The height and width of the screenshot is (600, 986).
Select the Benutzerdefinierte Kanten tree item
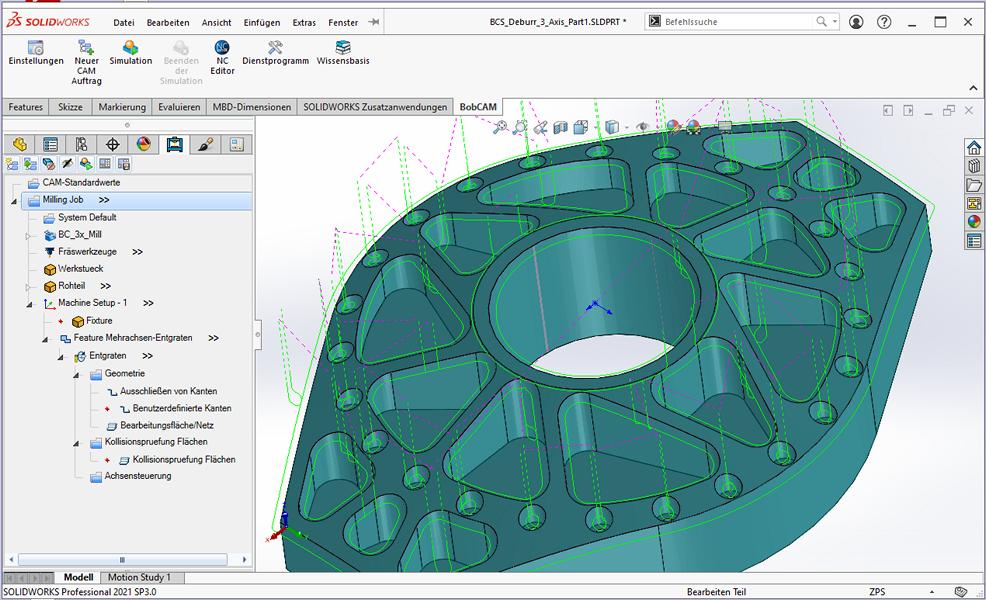[x=182, y=408]
